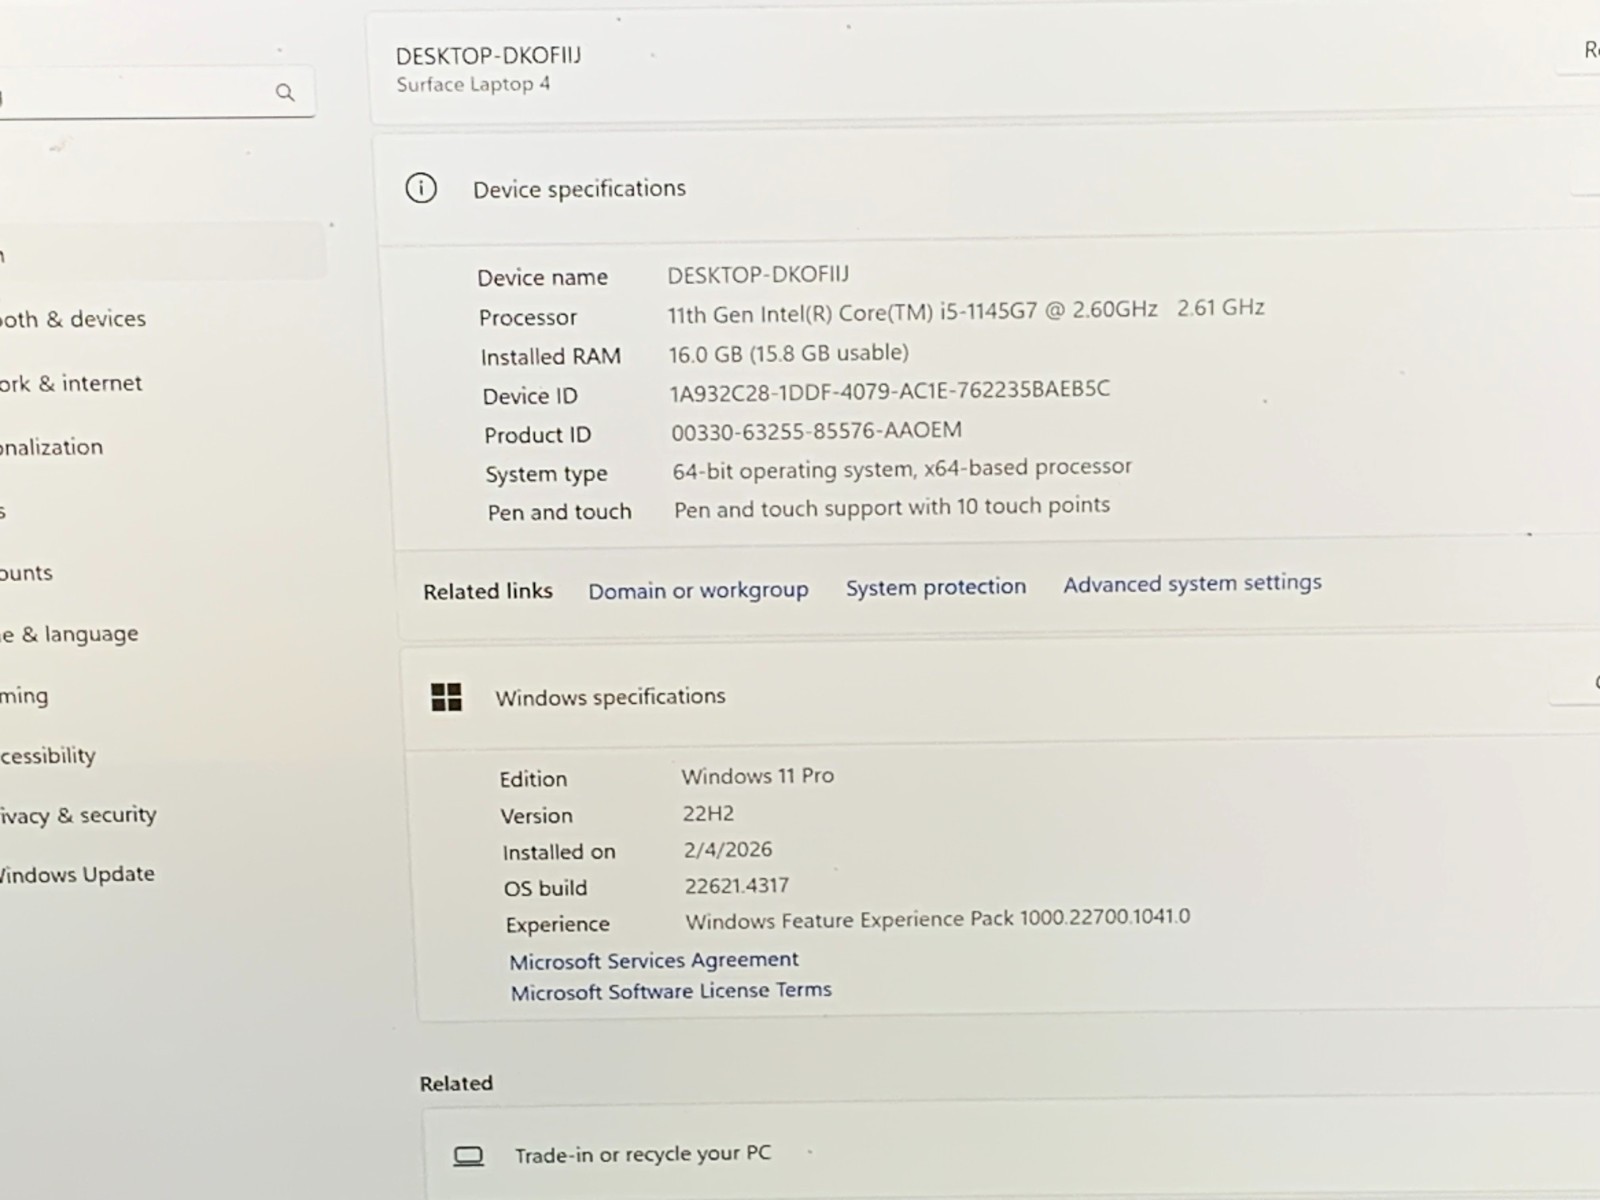Select Accessibility in sidebar
1600x1200 pixels.
pyautogui.click(x=48, y=756)
